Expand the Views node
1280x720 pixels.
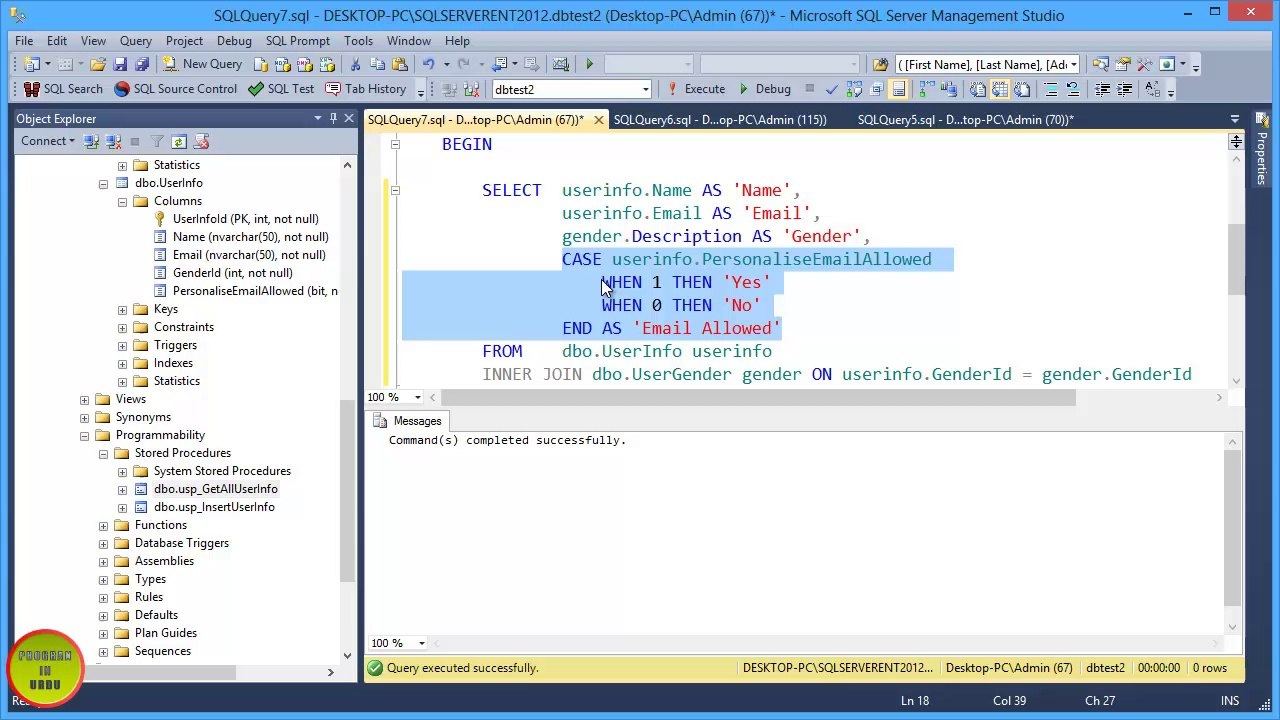click(x=84, y=399)
